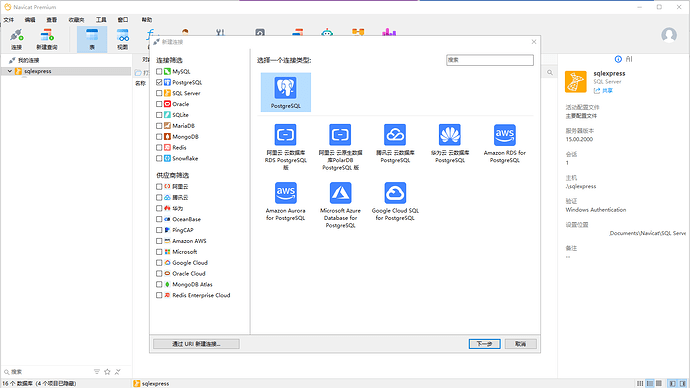Enable the Redis Enterprise Cloud vendor filter
690x388 pixels.
(x=159, y=295)
